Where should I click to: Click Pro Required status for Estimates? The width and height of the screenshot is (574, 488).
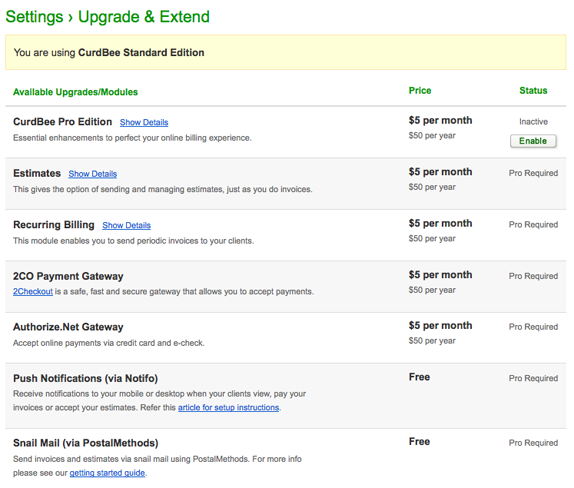point(533,173)
